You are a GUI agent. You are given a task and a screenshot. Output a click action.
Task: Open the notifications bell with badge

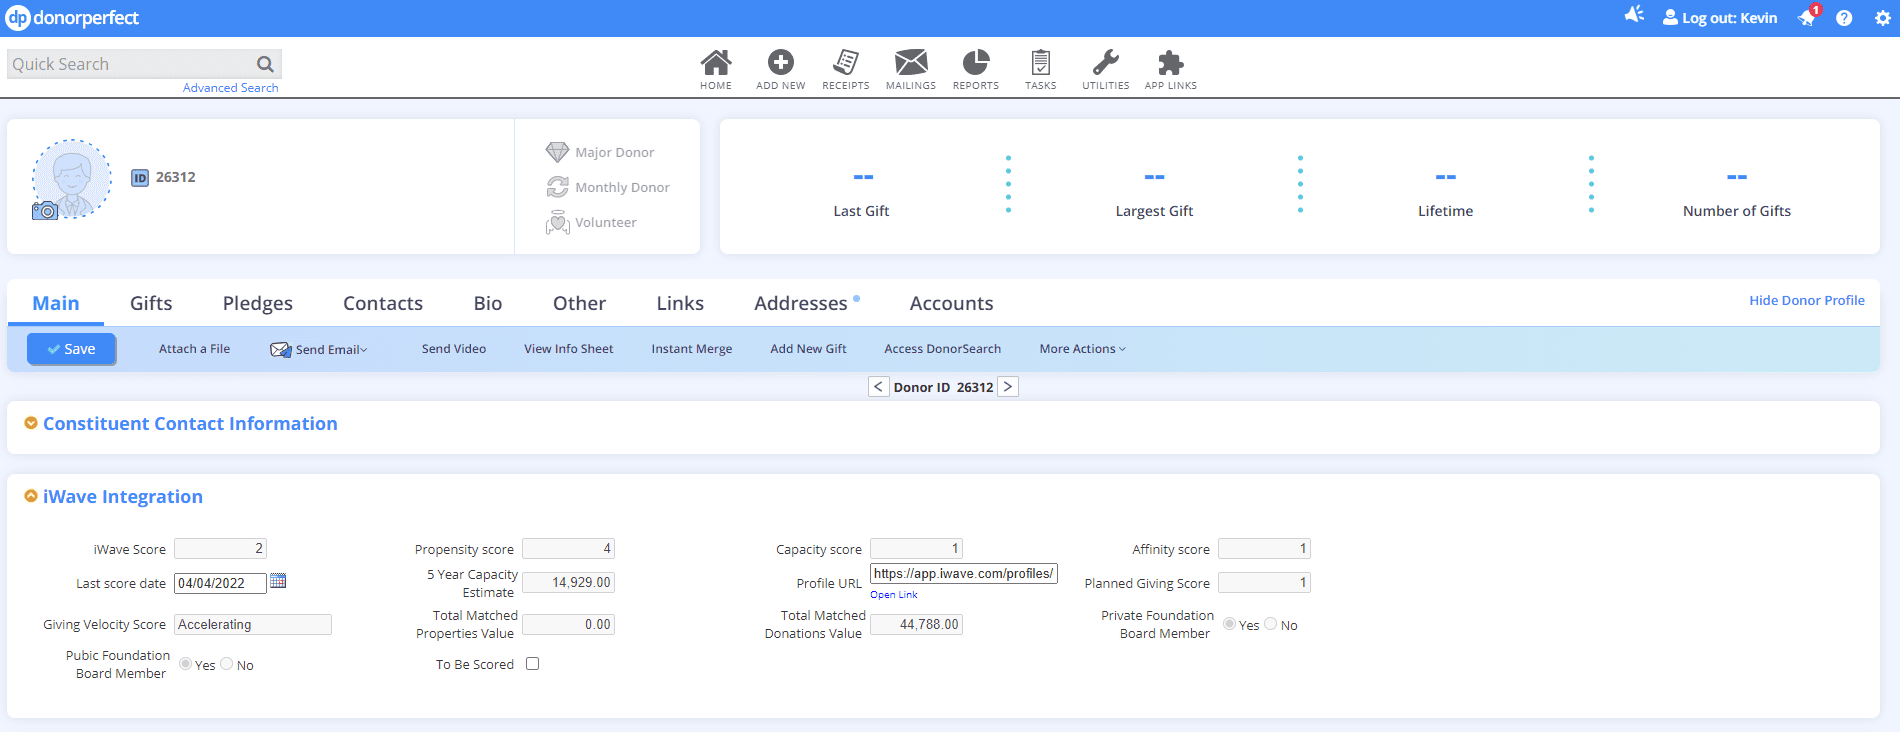coord(1809,16)
